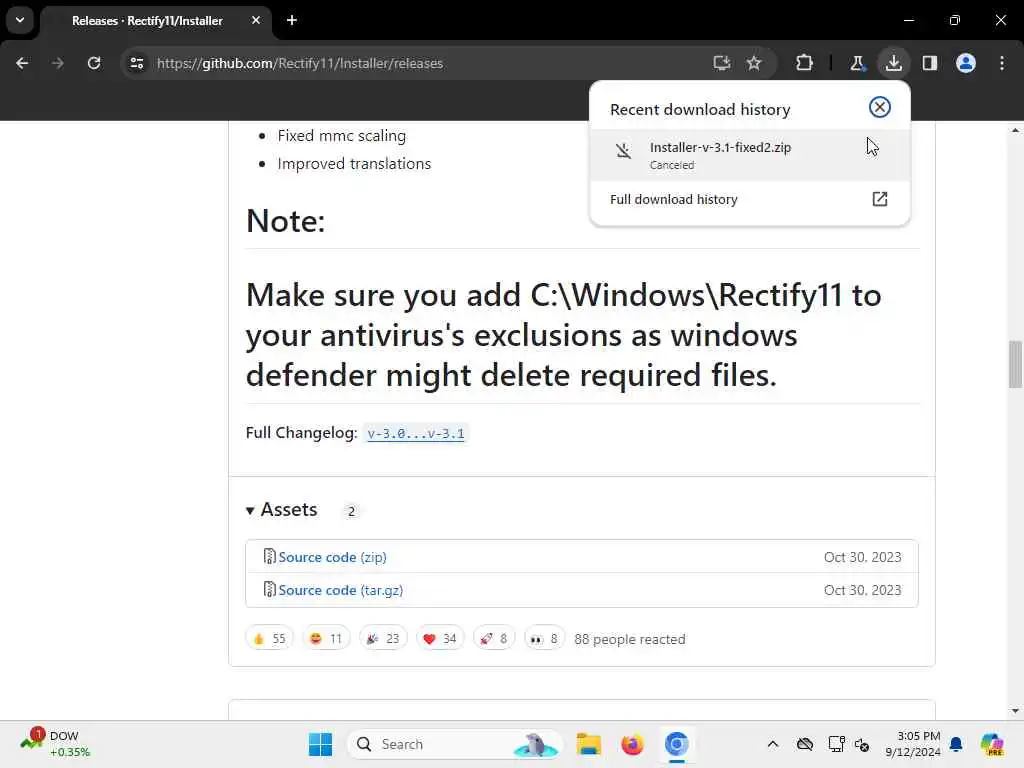
Task: Select Installer-v-3.1-fixed2.zip download entry
Action: pyautogui.click(x=750, y=155)
